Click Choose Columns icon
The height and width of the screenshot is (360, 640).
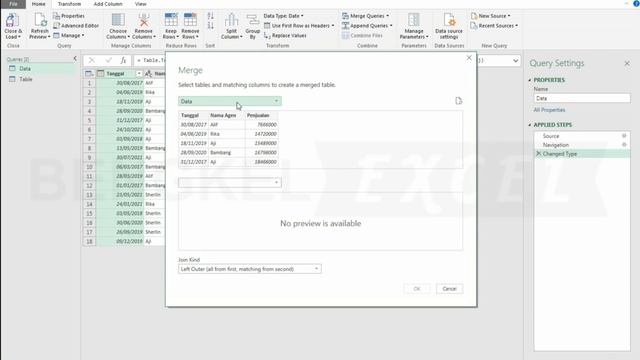(118, 20)
